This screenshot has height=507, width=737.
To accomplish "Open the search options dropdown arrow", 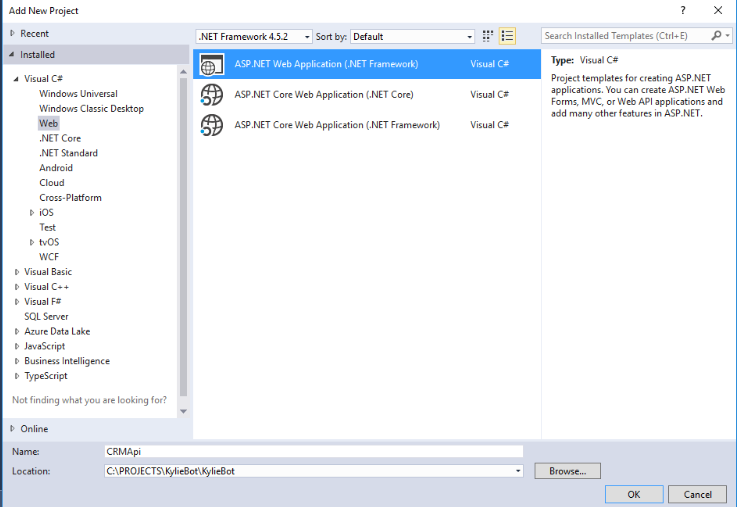I will [x=728, y=36].
